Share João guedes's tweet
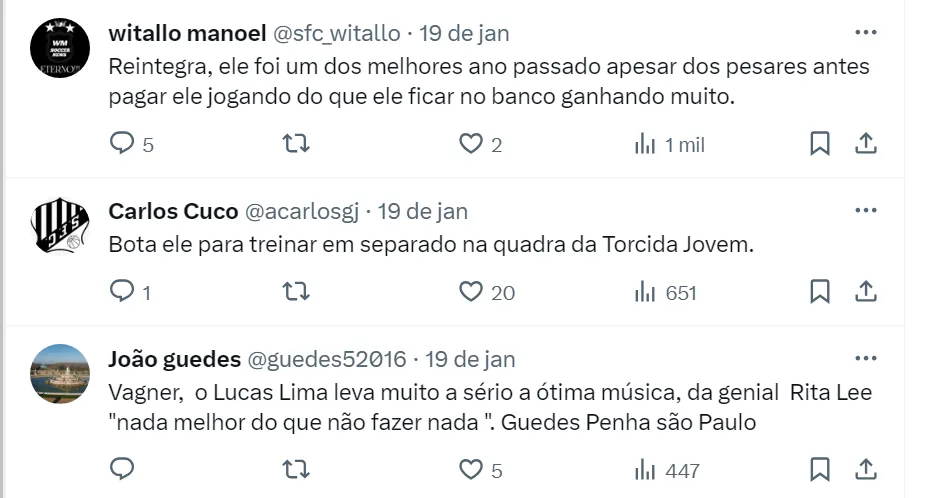Image resolution: width=942 pixels, height=498 pixels. pos(866,469)
